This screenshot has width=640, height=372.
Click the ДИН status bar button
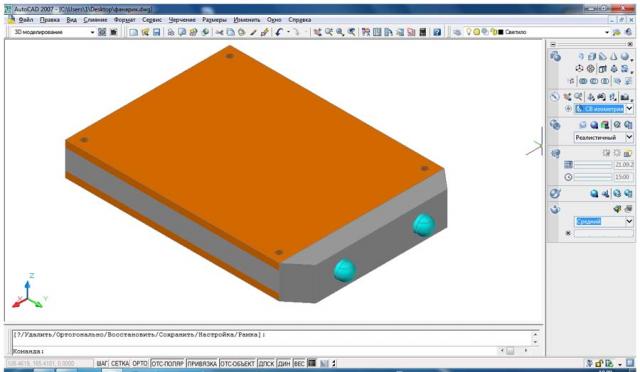(284, 363)
